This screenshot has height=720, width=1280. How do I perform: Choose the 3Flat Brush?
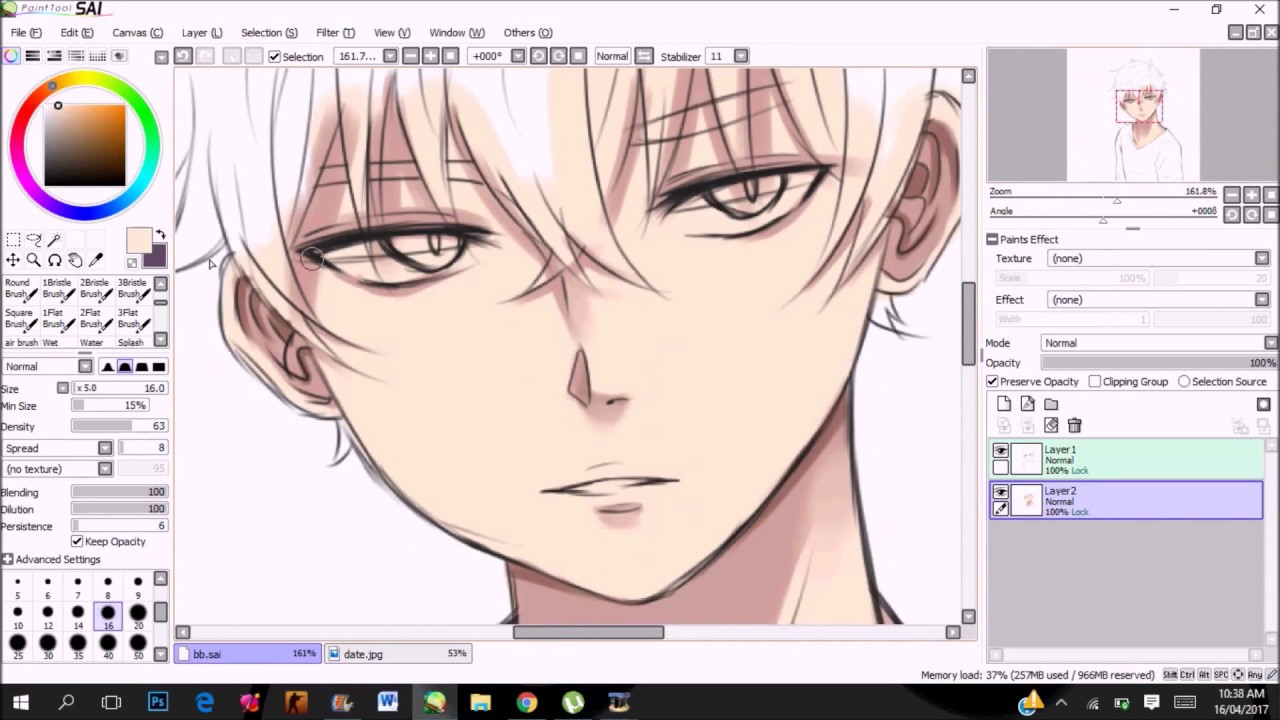[133, 319]
